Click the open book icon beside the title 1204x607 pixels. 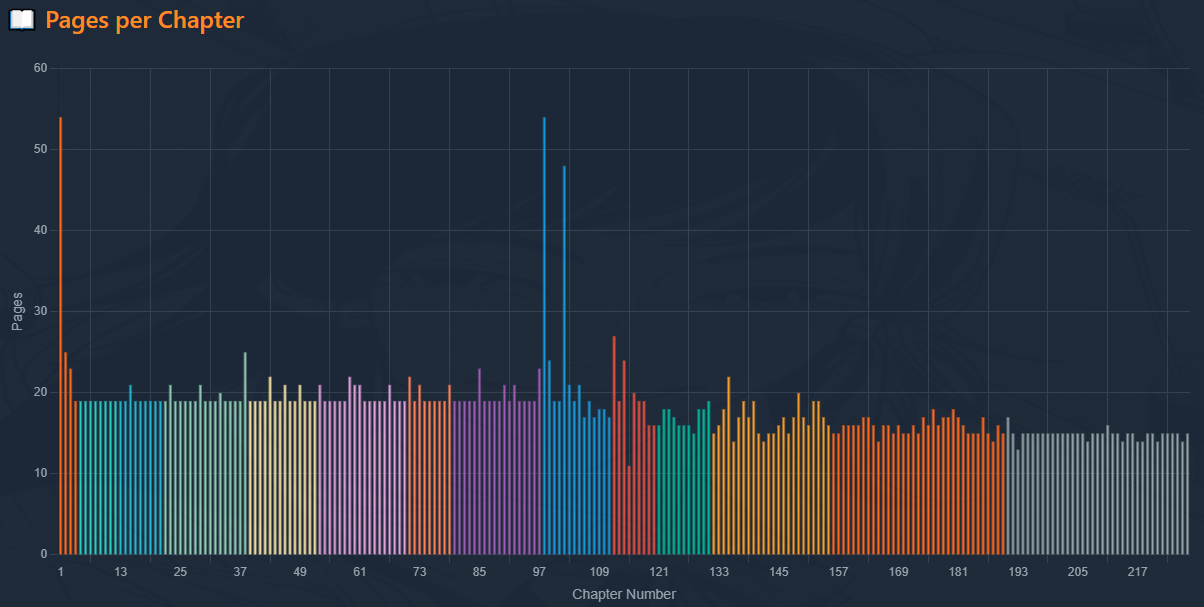(x=22, y=20)
